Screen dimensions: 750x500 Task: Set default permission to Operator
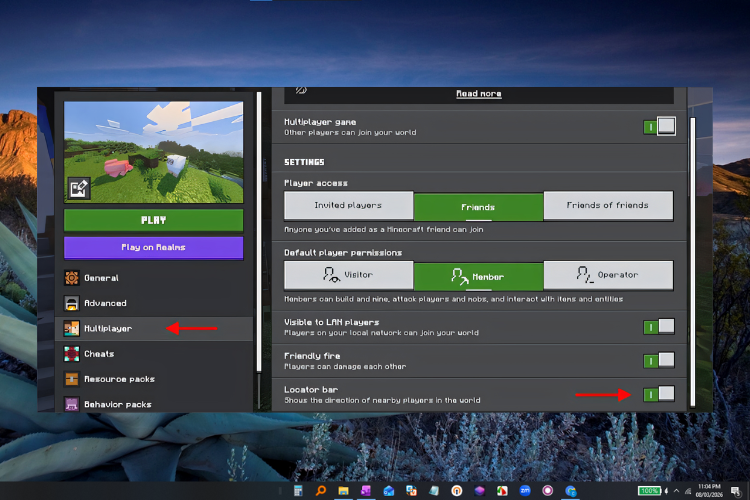pyautogui.click(x=608, y=275)
